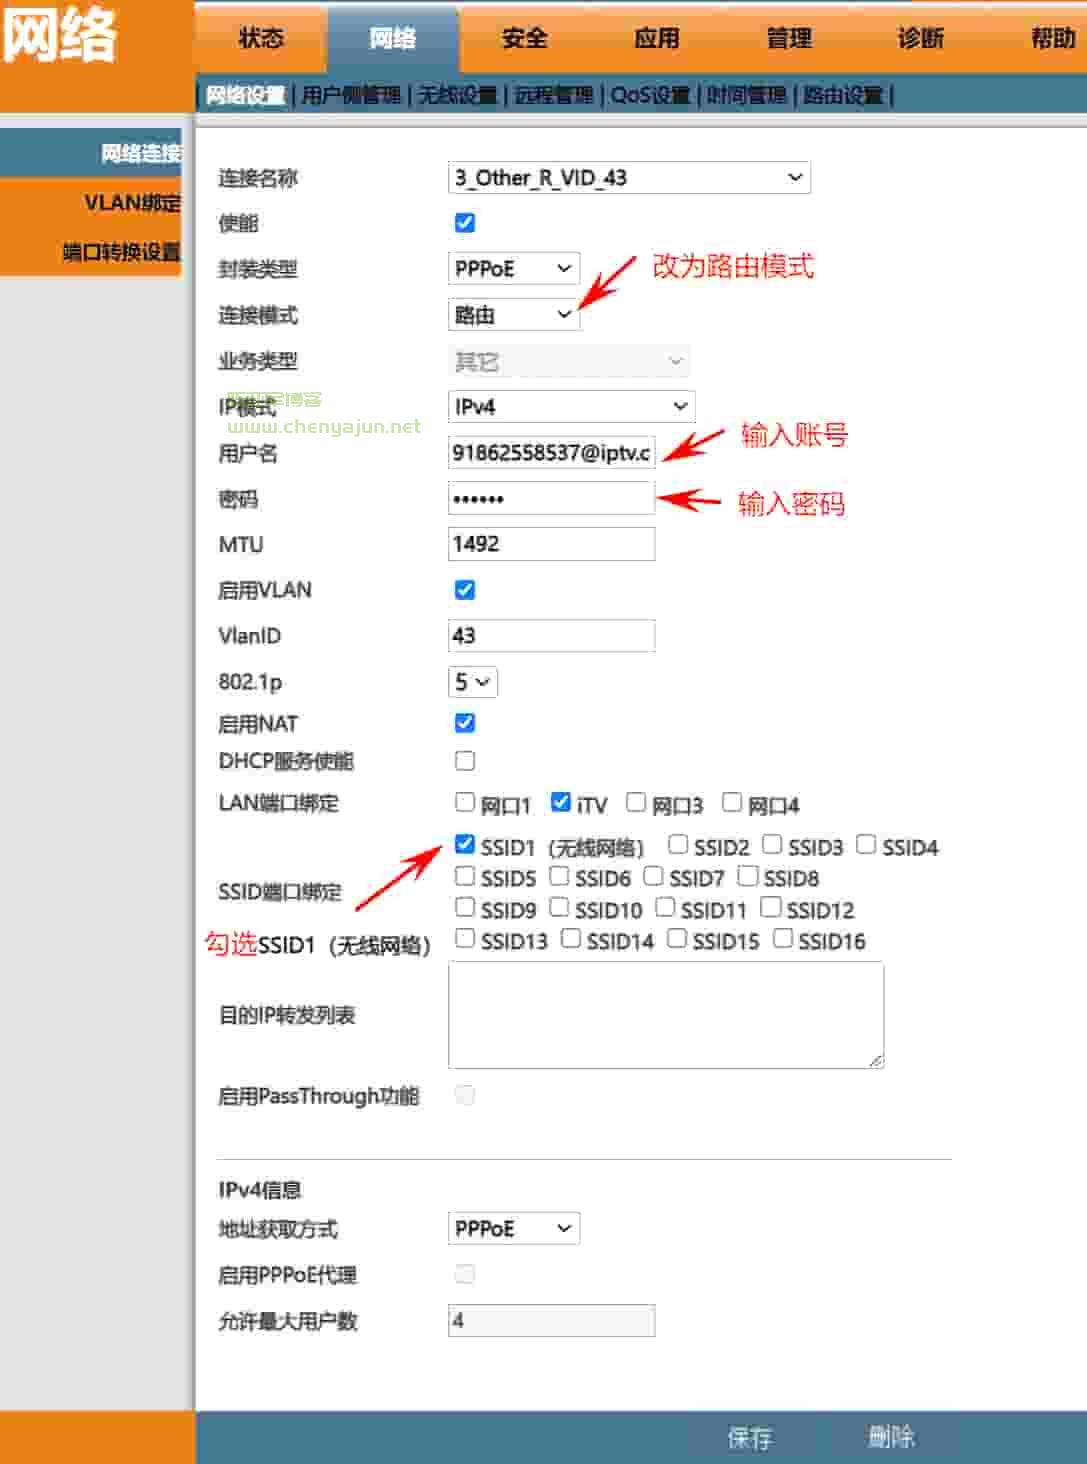Open 时间管理 submenu
The image size is (1087, 1464).
click(747, 95)
